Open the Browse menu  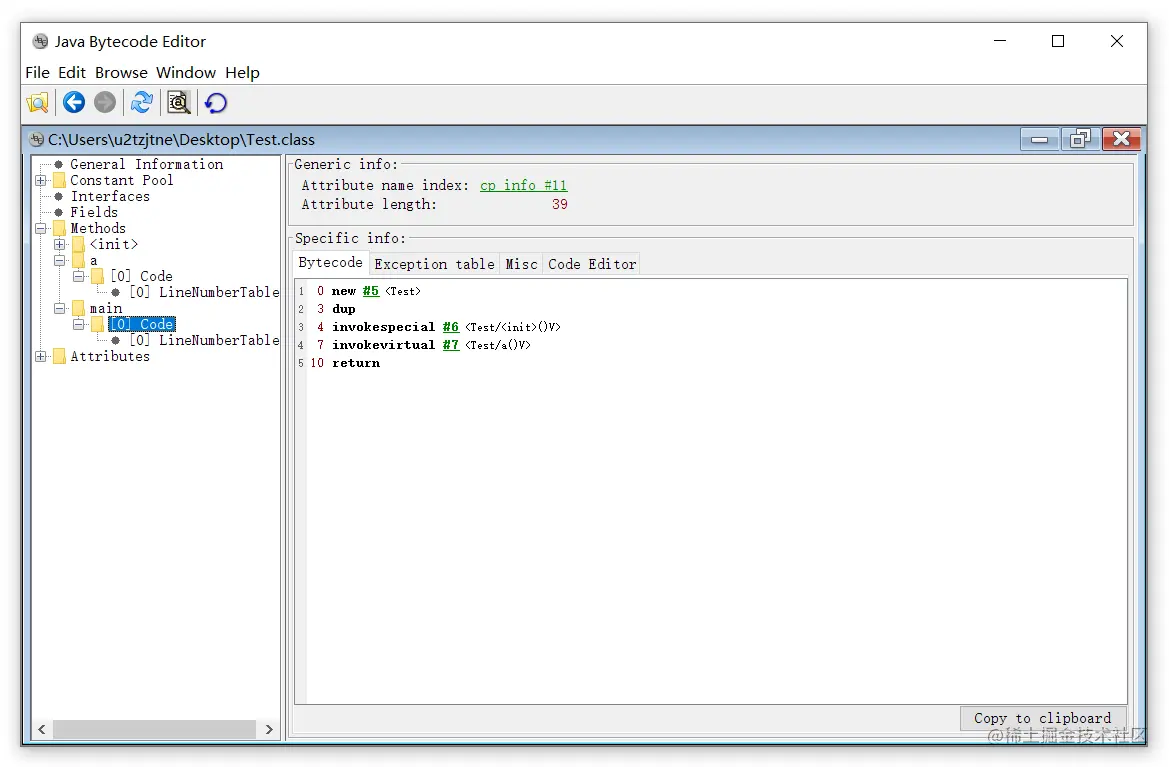pyautogui.click(x=121, y=72)
